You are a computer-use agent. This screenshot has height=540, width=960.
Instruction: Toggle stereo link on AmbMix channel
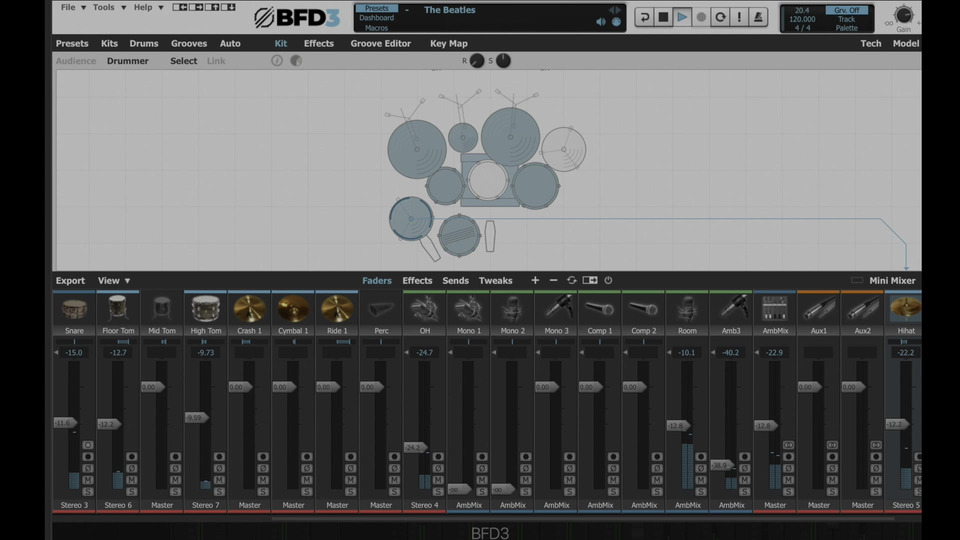[789, 445]
